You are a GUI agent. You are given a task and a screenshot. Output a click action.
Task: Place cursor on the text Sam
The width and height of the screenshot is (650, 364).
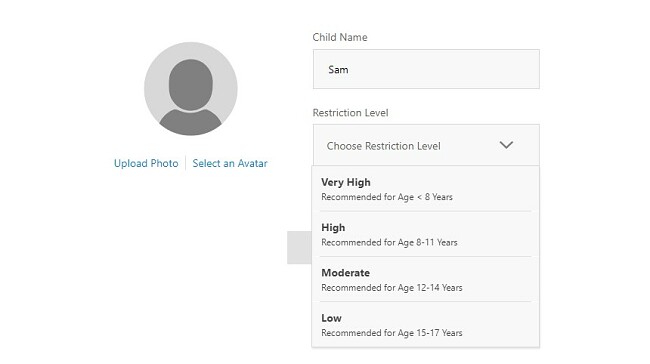pos(338,70)
